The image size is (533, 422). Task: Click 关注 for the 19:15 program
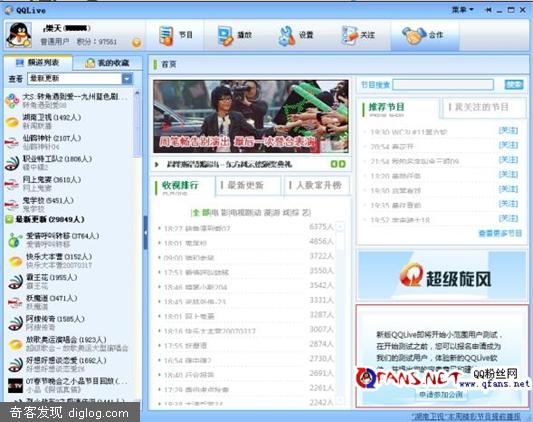[508, 204]
